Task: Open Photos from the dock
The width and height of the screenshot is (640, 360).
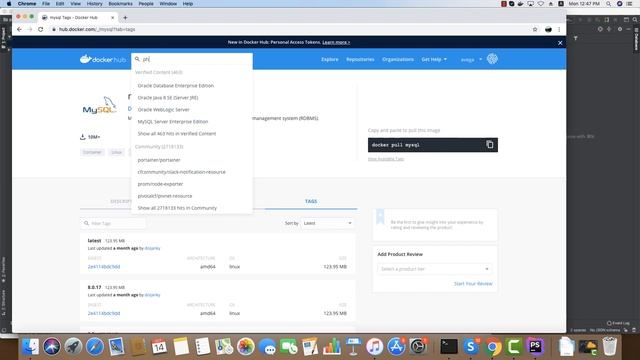Action: [x=245, y=347]
